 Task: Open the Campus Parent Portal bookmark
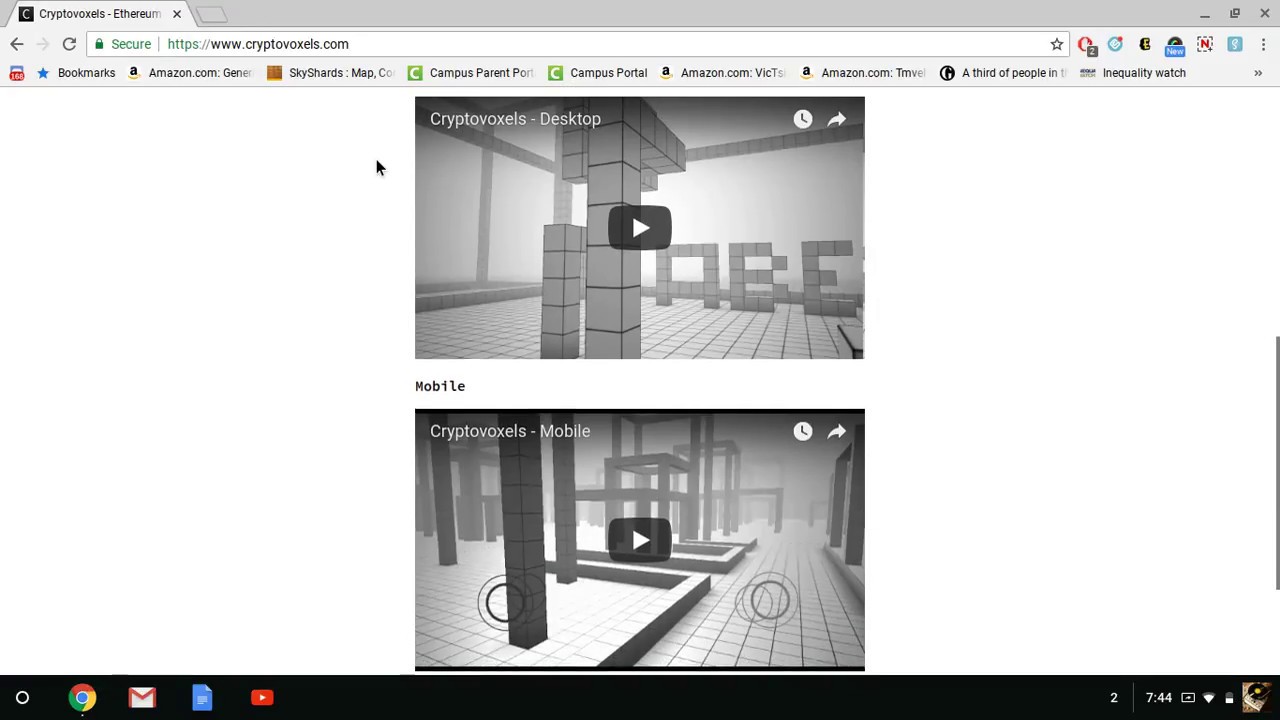pyautogui.click(x=471, y=73)
